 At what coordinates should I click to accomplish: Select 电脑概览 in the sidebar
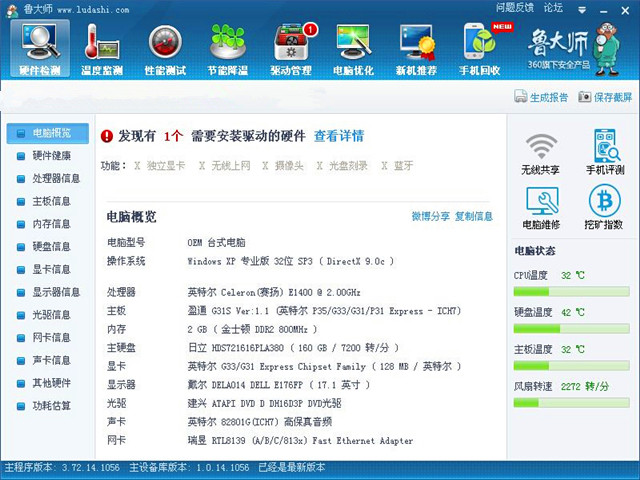(x=48, y=133)
